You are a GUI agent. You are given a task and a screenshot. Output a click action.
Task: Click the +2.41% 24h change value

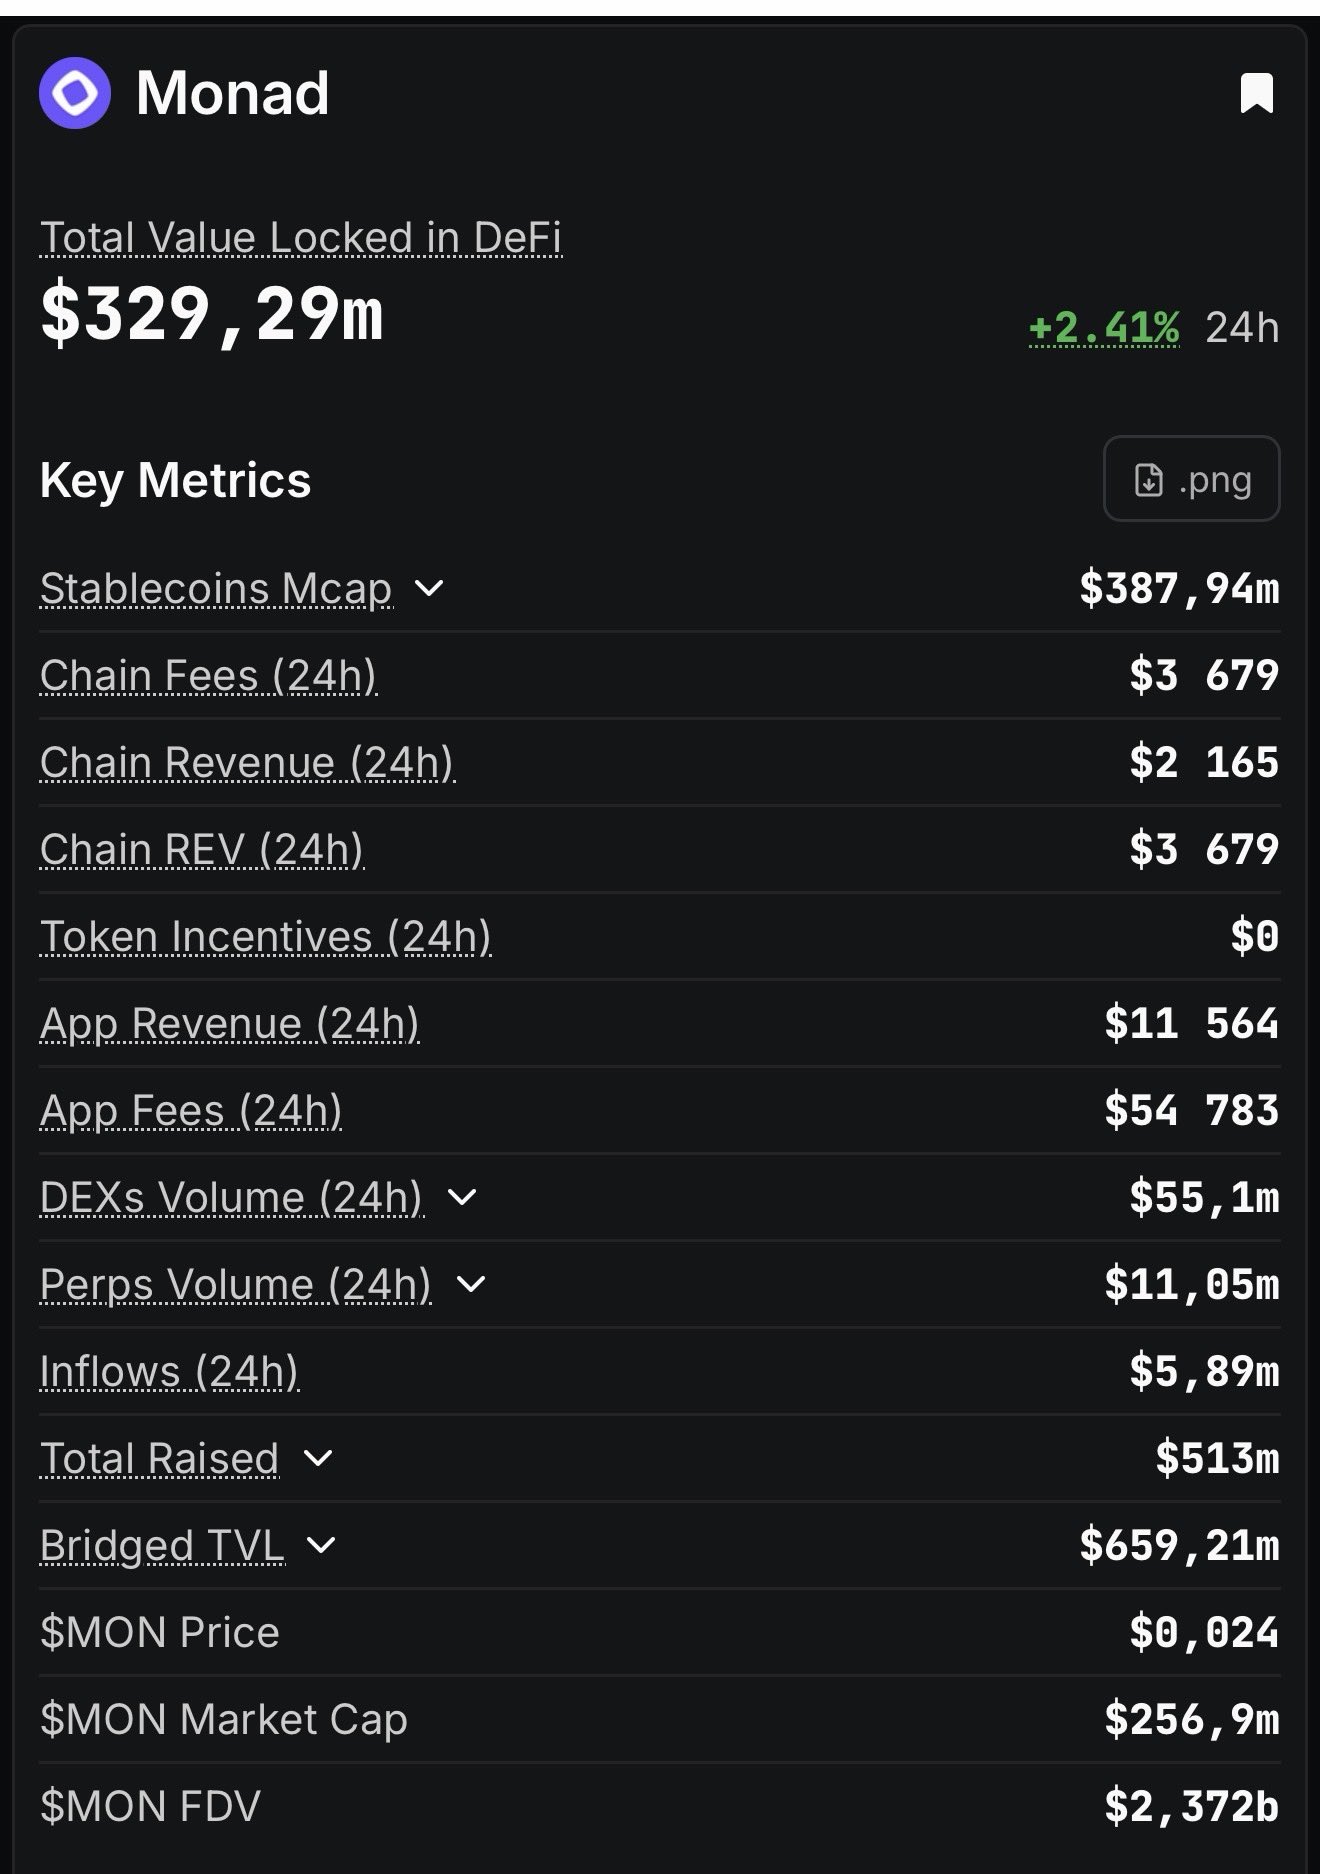point(1104,328)
